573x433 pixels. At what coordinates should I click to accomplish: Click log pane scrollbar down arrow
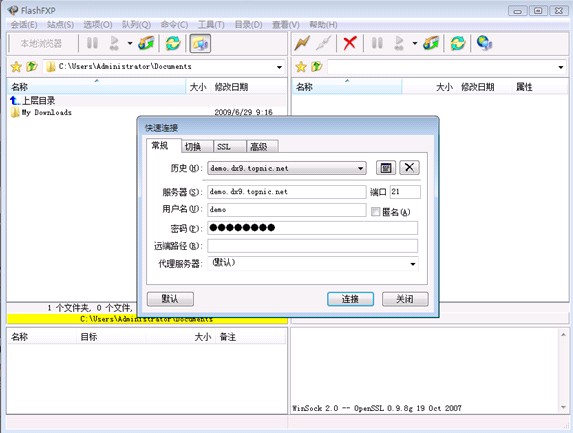click(x=563, y=407)
